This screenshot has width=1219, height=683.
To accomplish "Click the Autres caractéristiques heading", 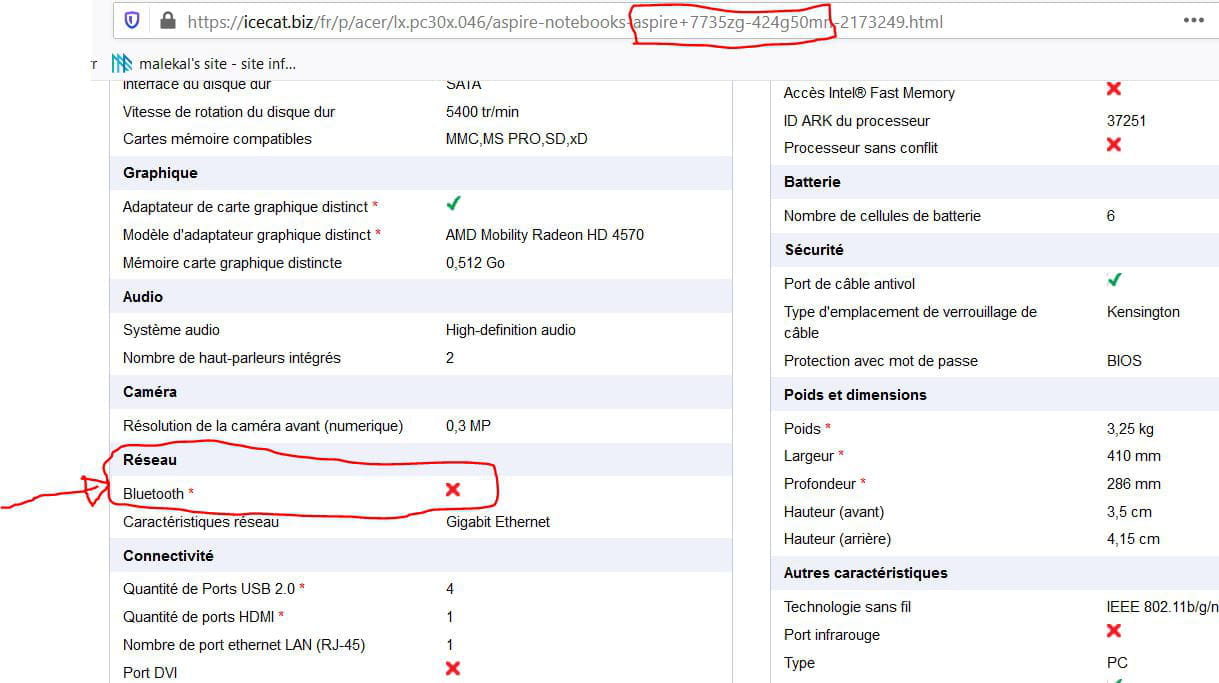I will (866, 573).
